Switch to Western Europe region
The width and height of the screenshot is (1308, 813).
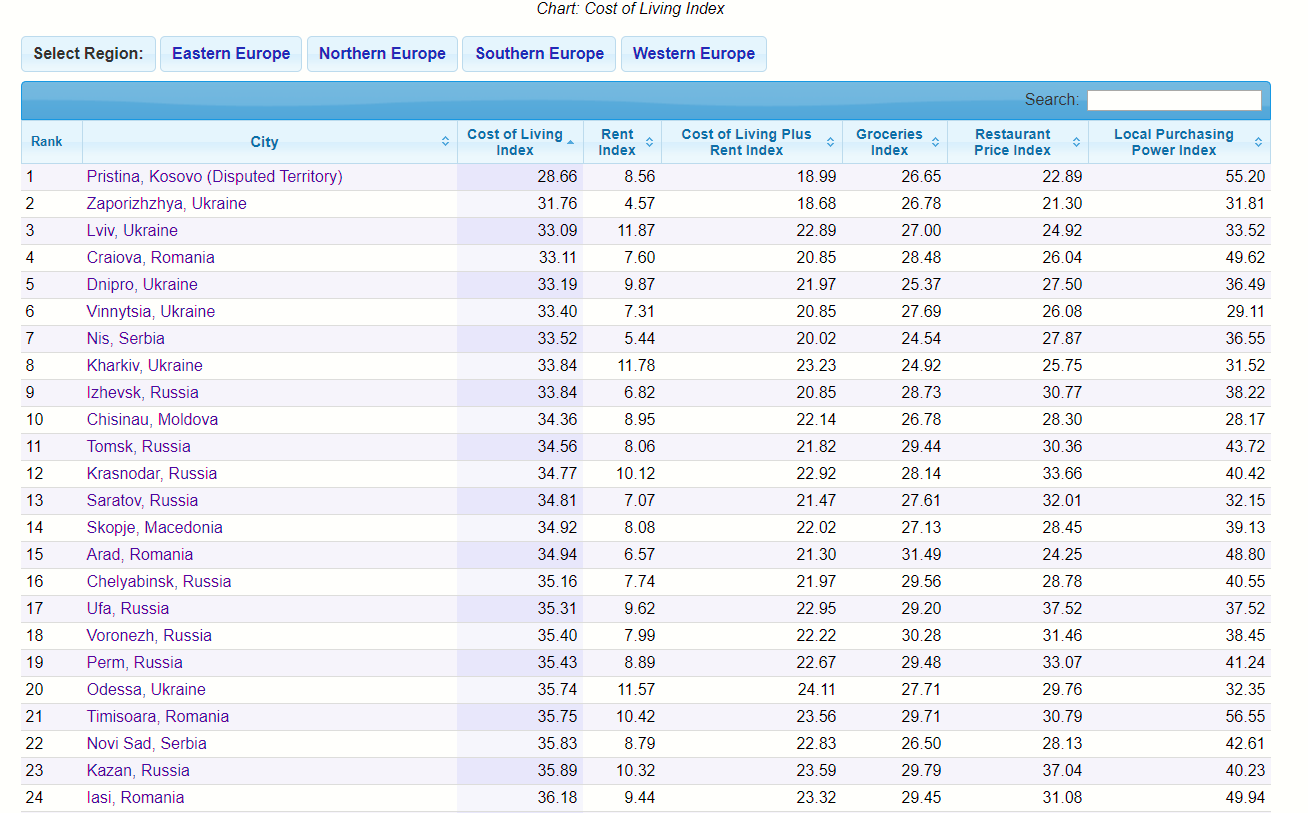693,54
